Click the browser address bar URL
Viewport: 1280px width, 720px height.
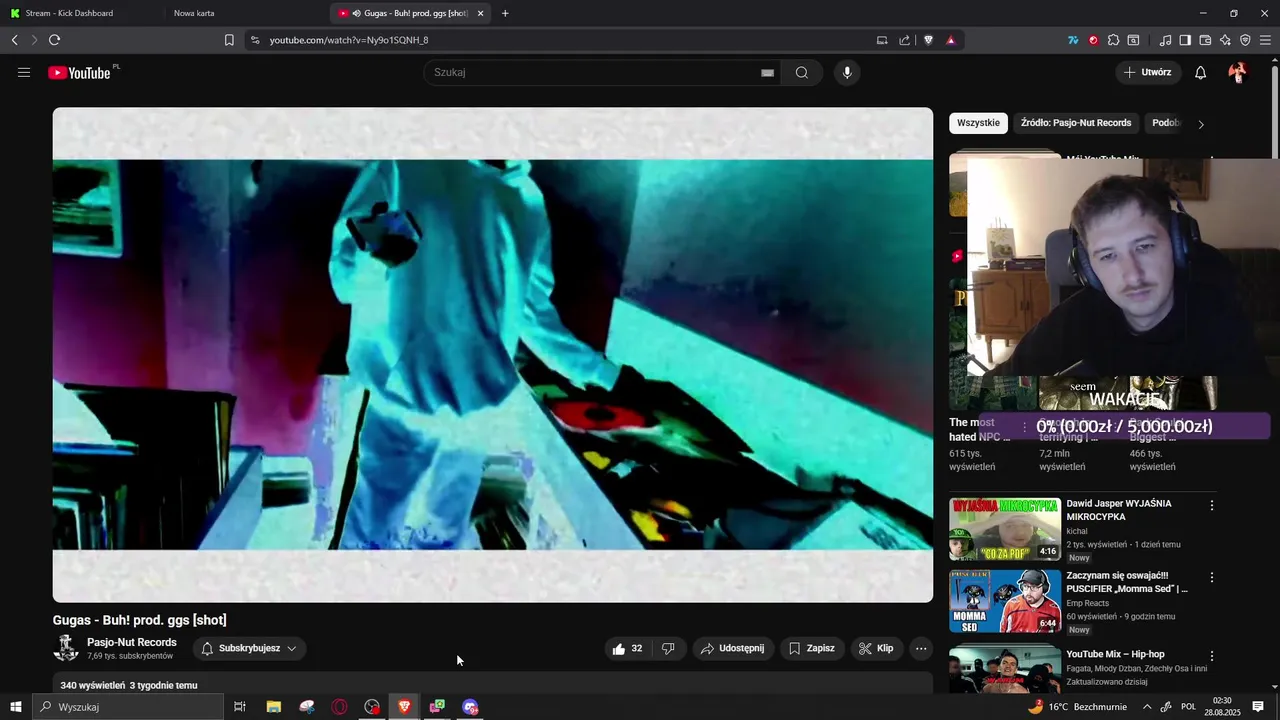(x=349, y=40)
